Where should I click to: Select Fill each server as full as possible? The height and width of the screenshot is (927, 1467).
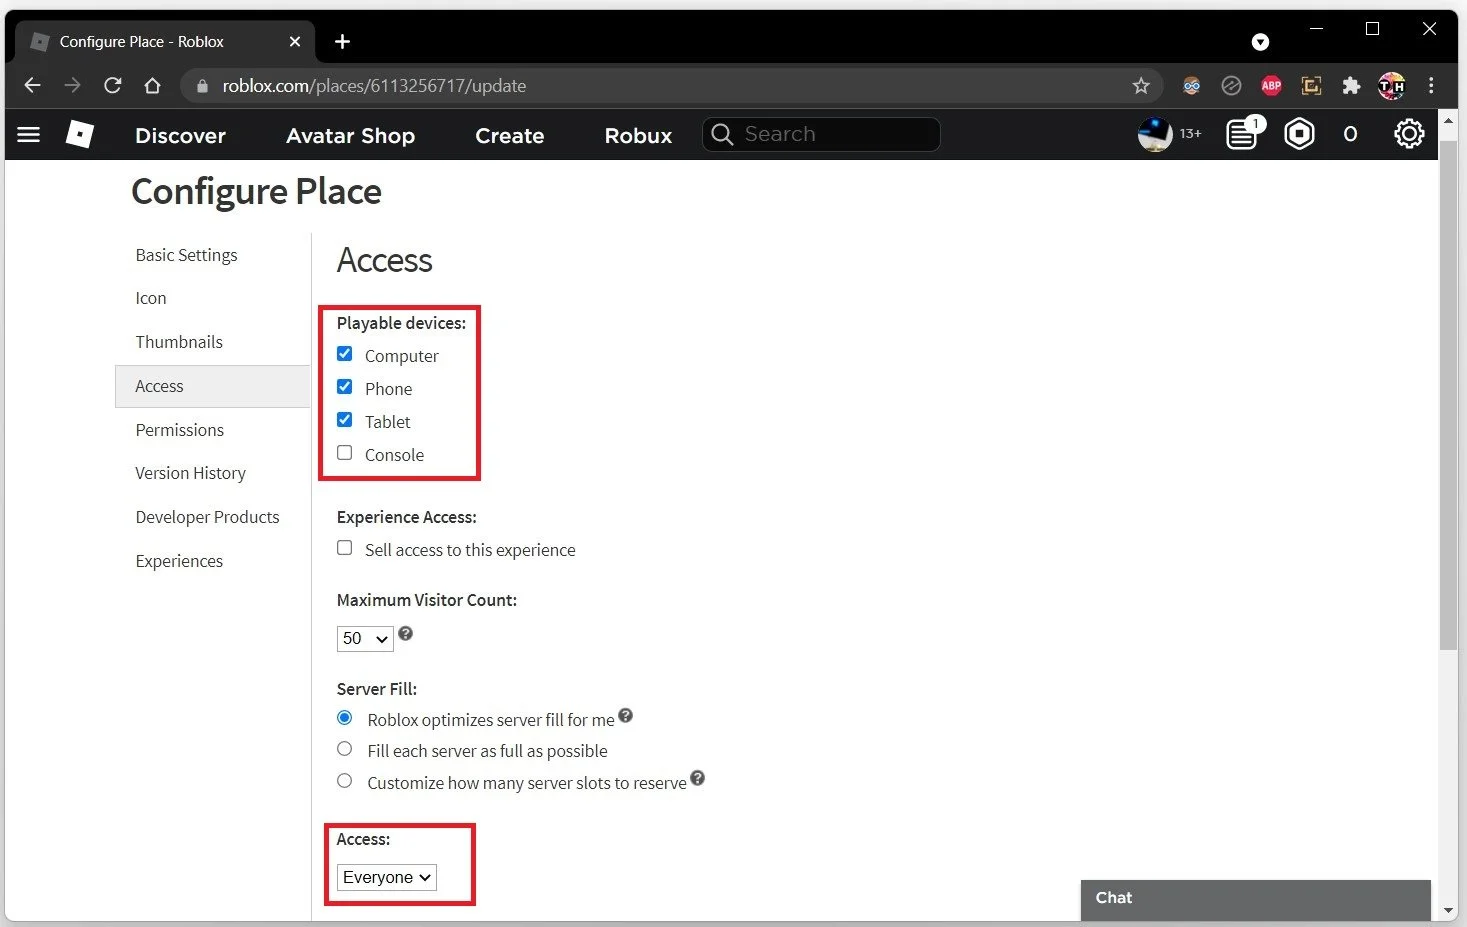point(344,749)
